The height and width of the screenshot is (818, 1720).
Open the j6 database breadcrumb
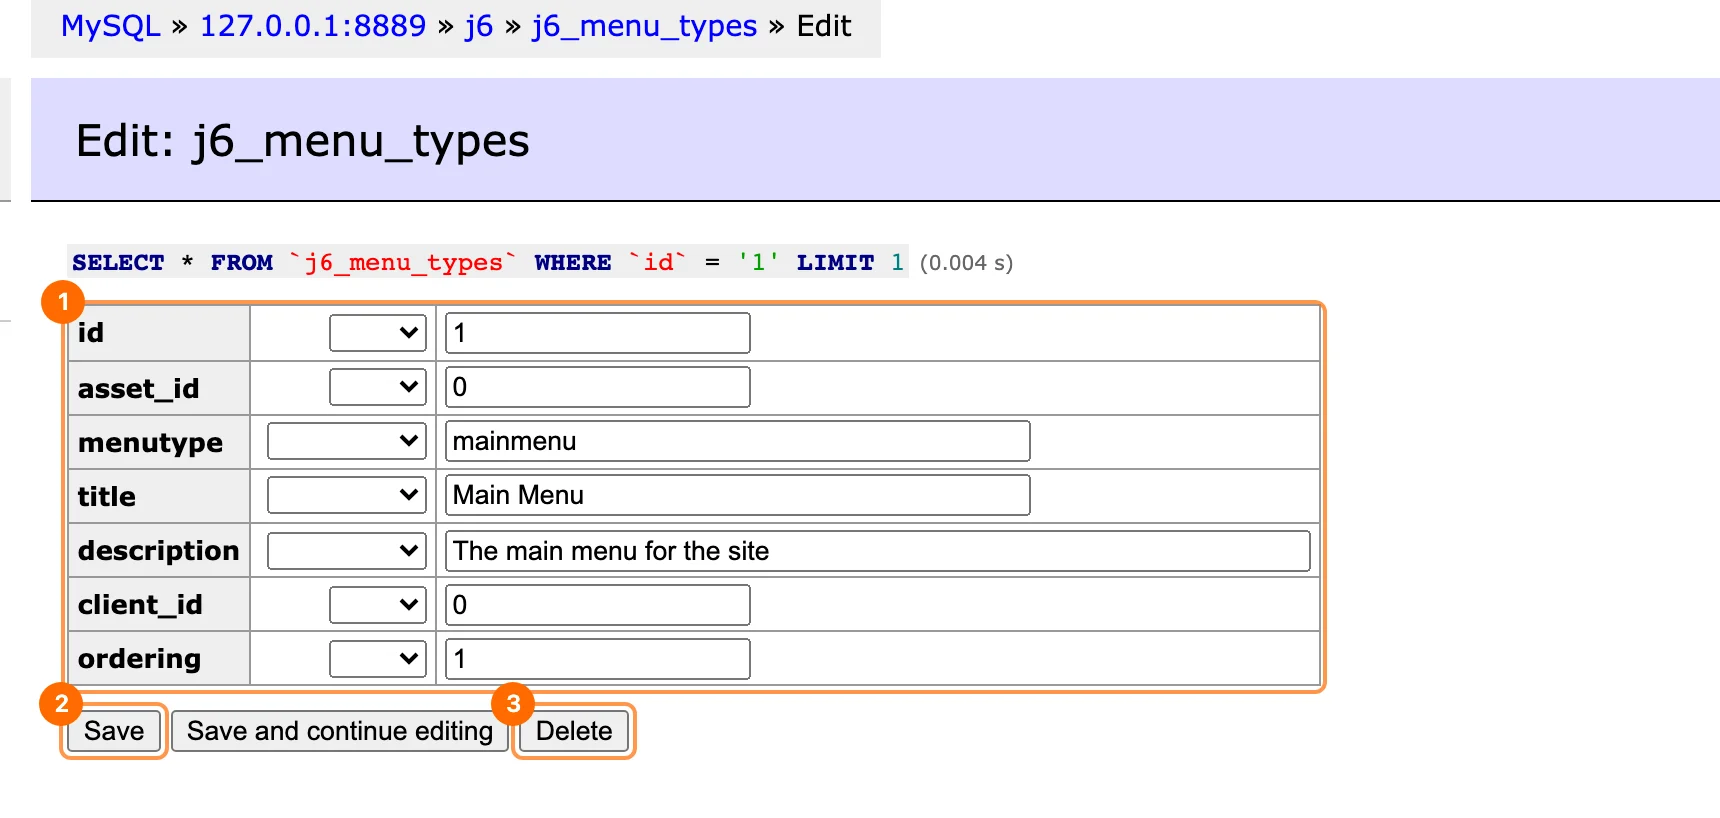[479, 26]
